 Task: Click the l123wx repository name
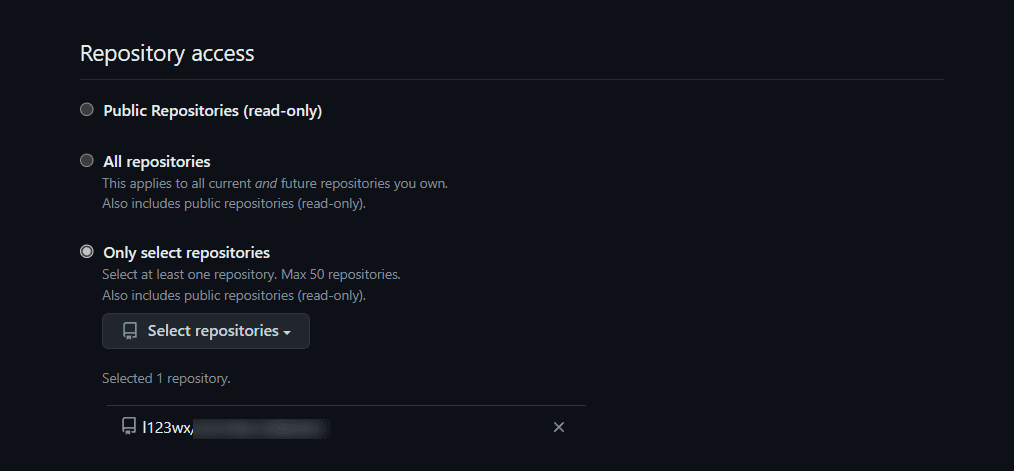coord(167,427)
